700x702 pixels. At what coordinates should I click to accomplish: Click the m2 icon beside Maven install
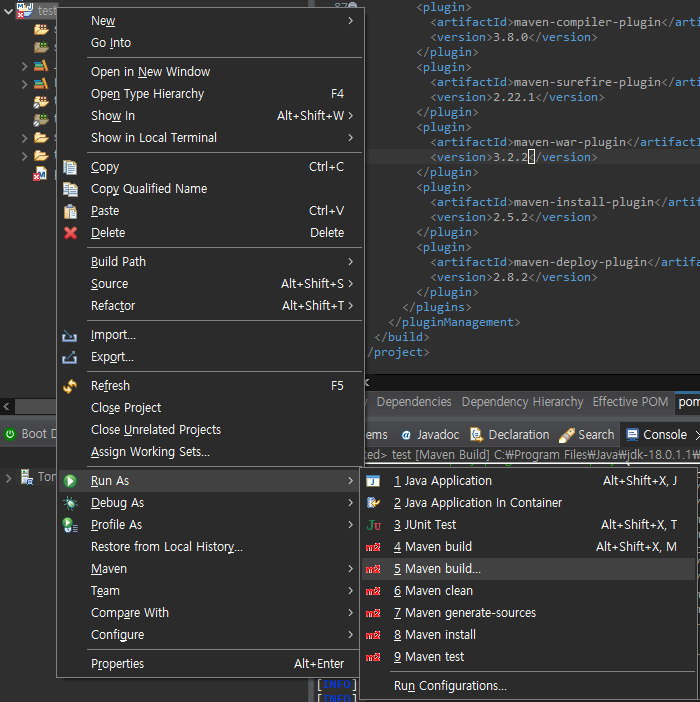[373, 635]
